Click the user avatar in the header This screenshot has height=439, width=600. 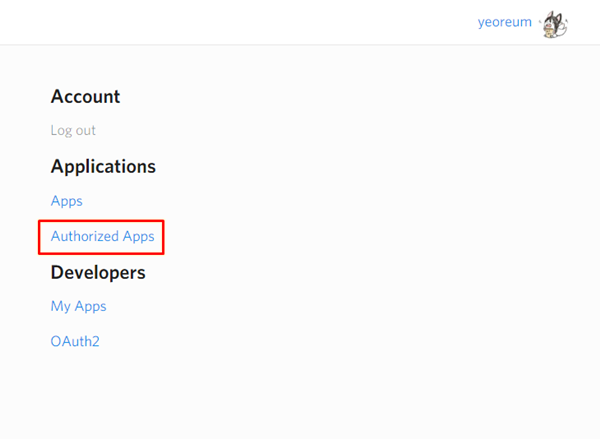(554, 24)
